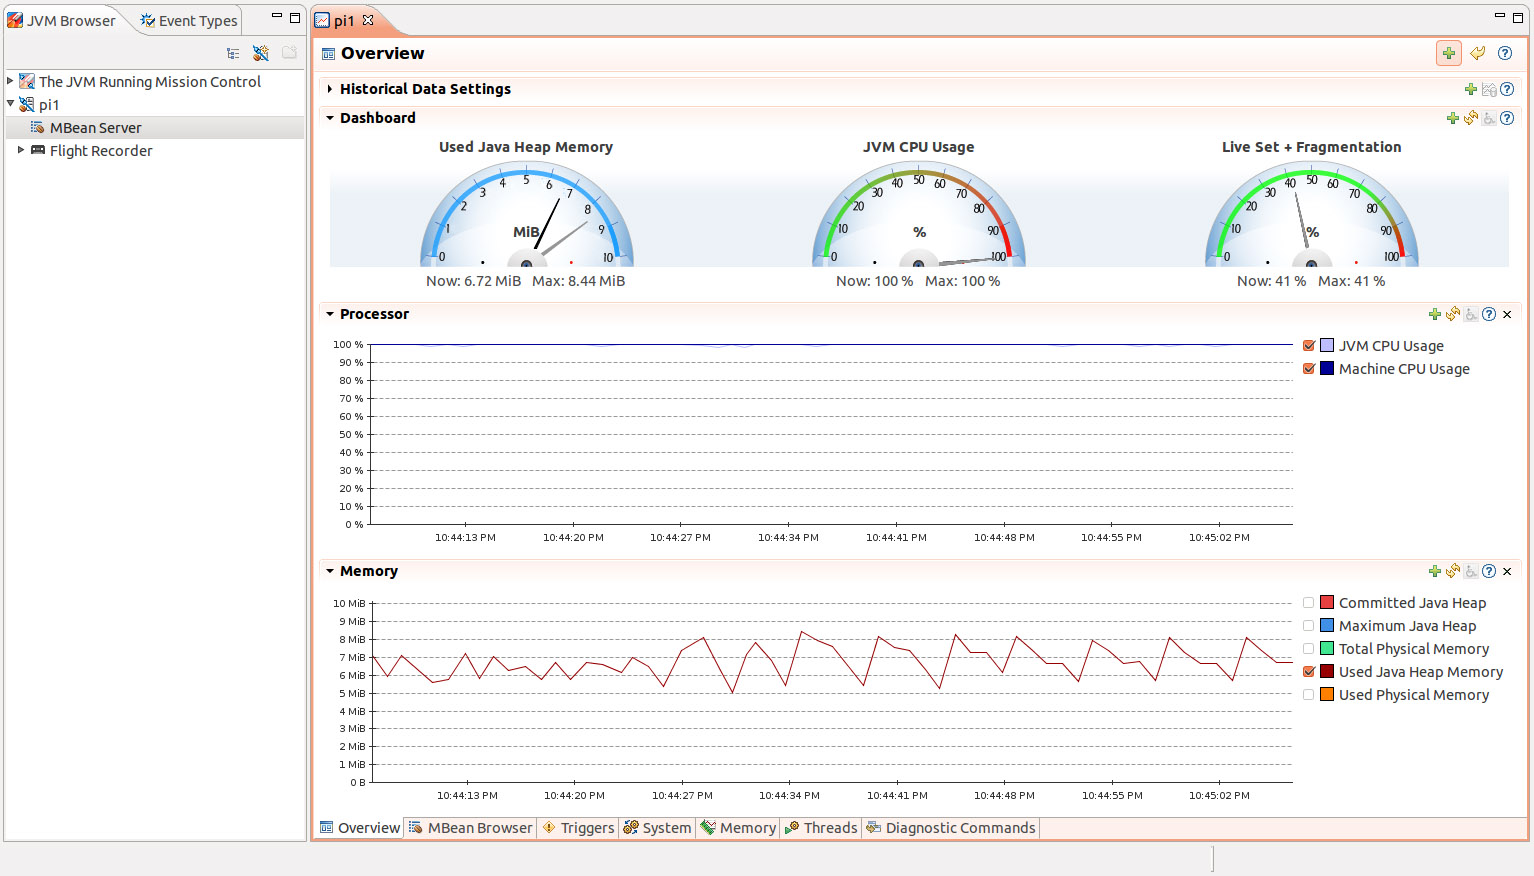Add a dial to the Dashboard section

1453,118
